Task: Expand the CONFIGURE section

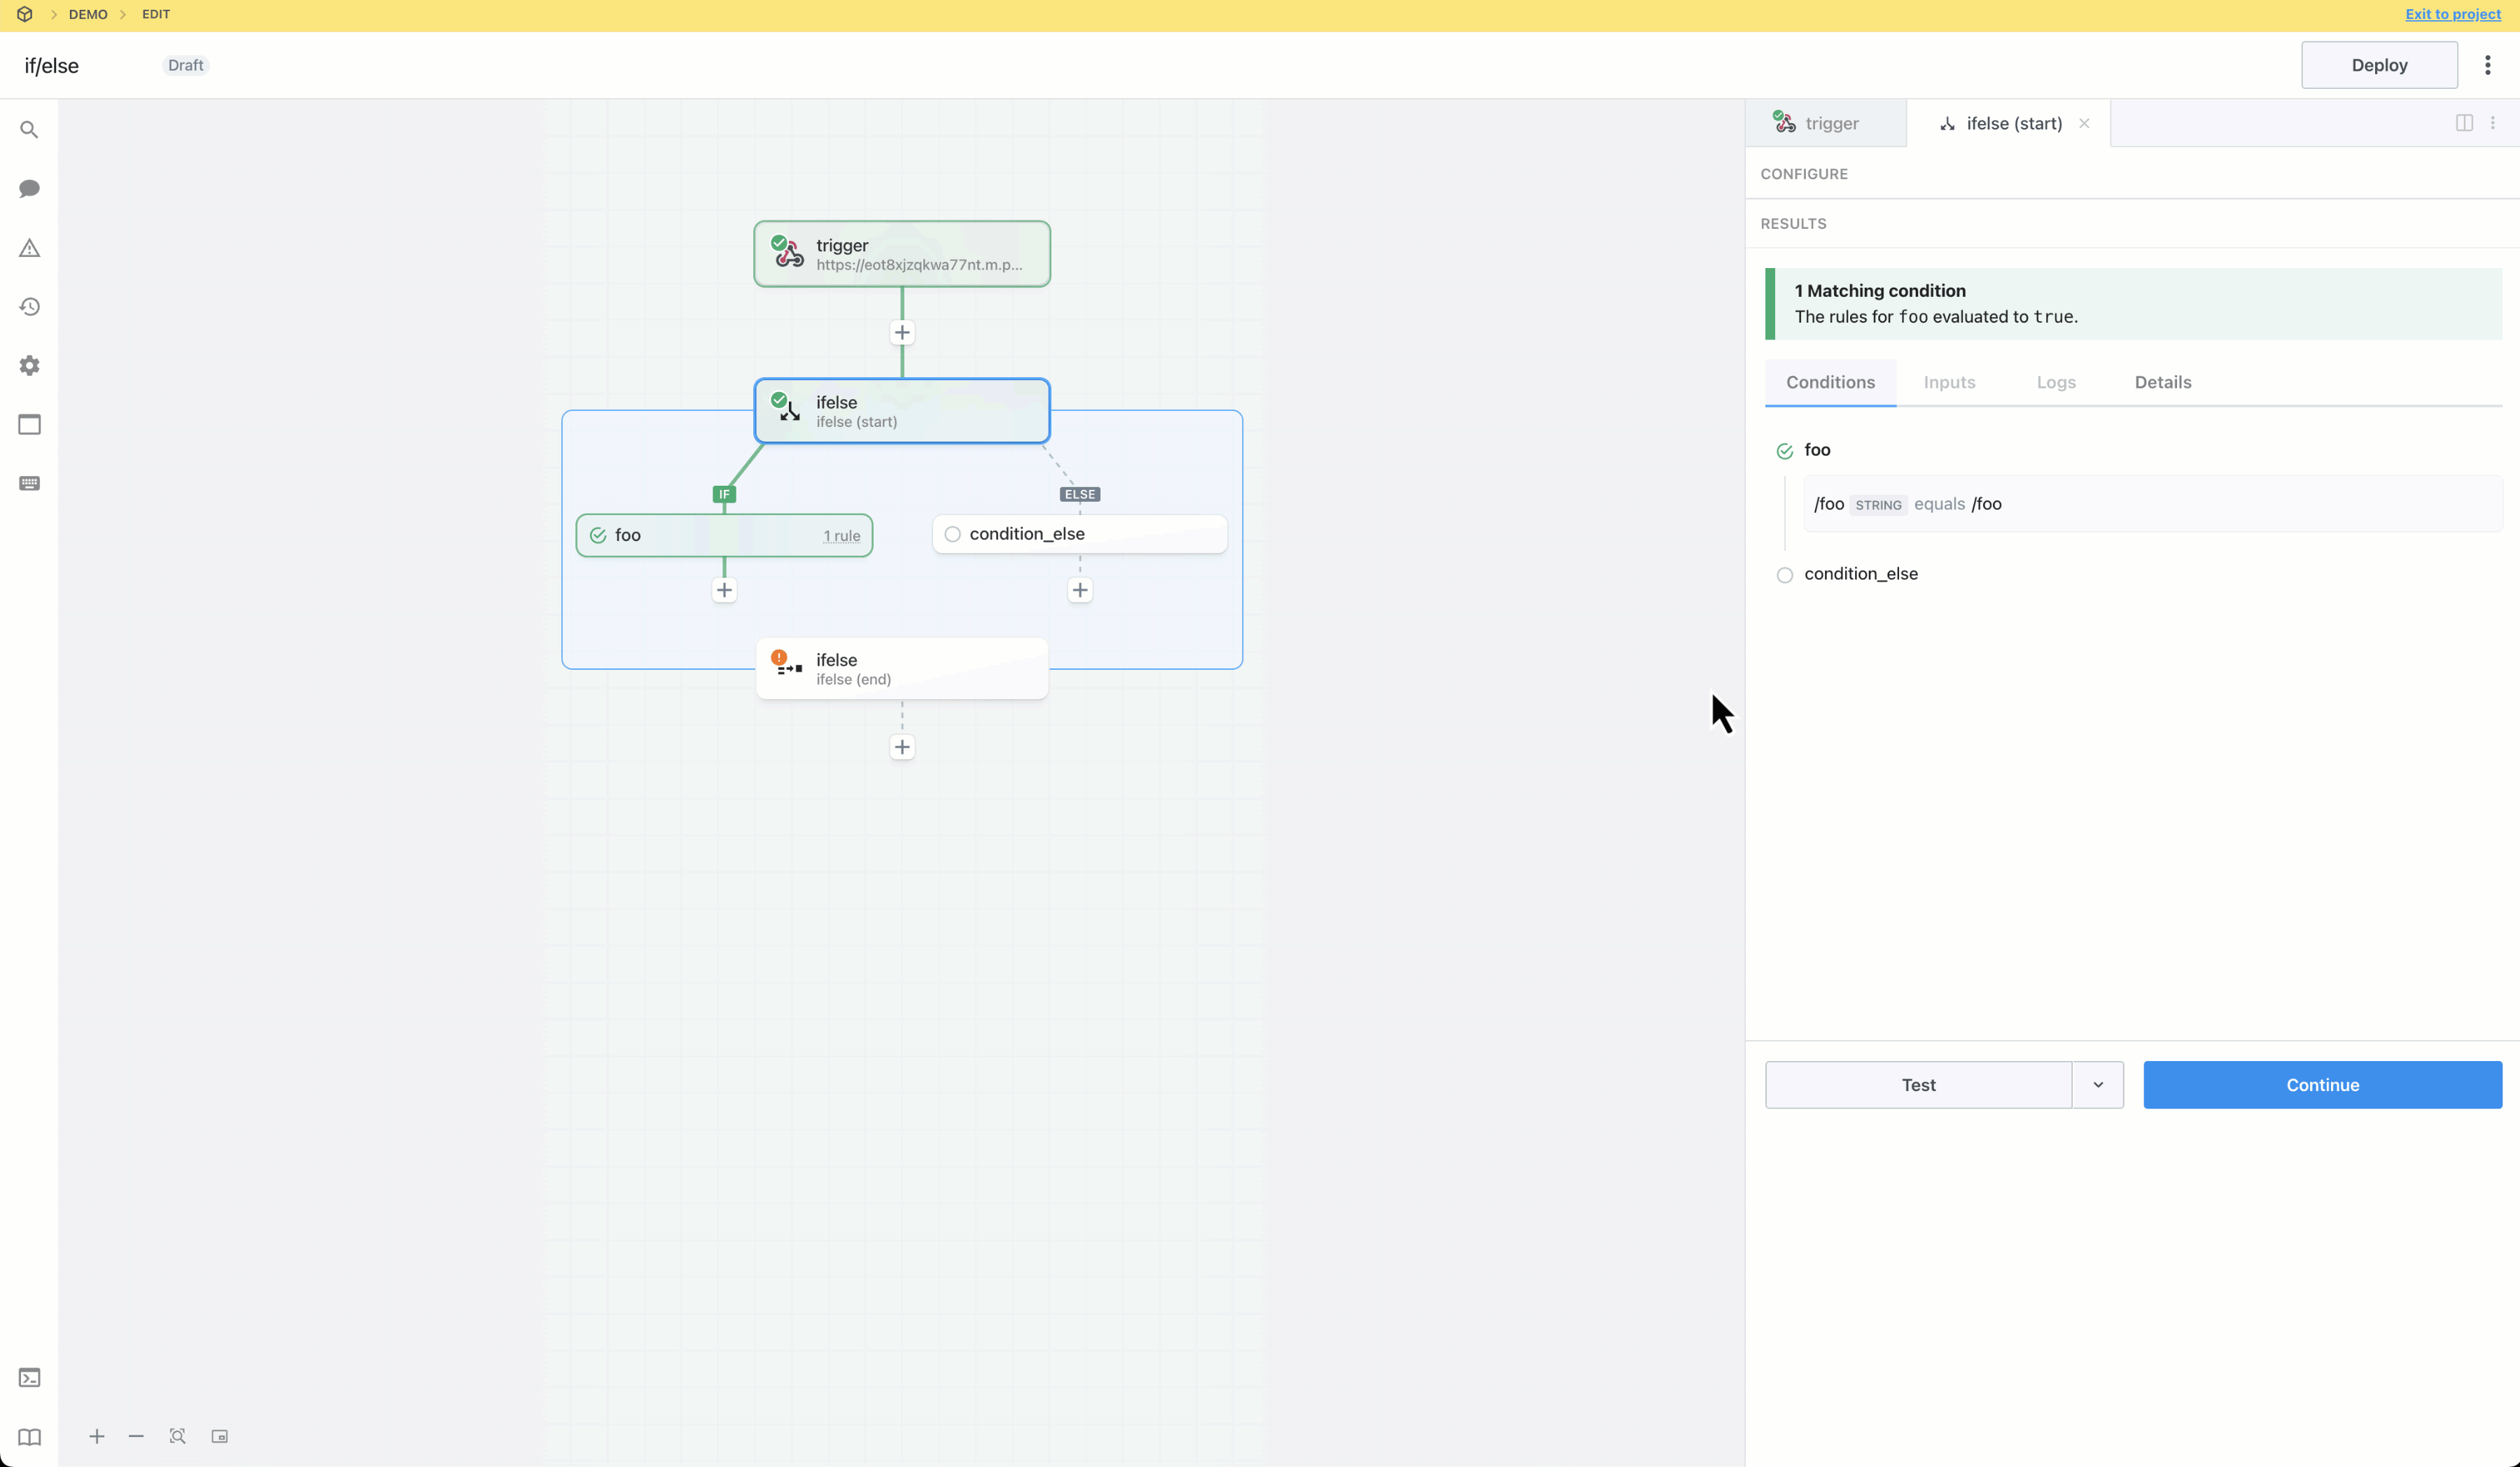Action: (1804, 174)
